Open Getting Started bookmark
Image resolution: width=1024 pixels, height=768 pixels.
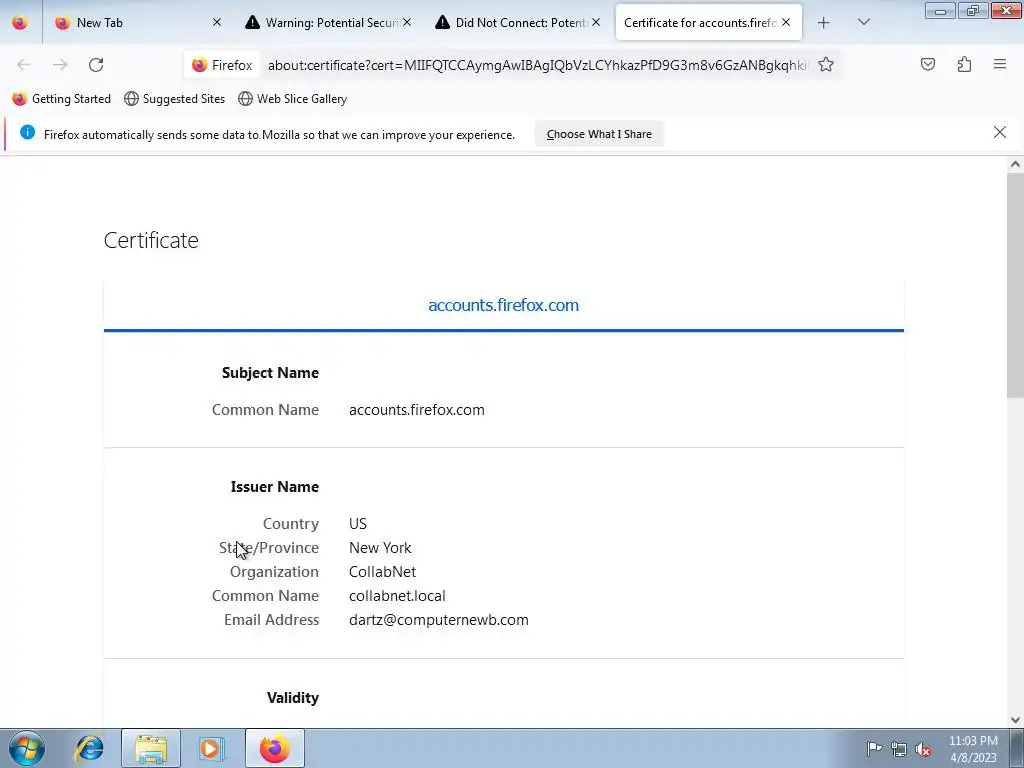click(x=61, y=99)
